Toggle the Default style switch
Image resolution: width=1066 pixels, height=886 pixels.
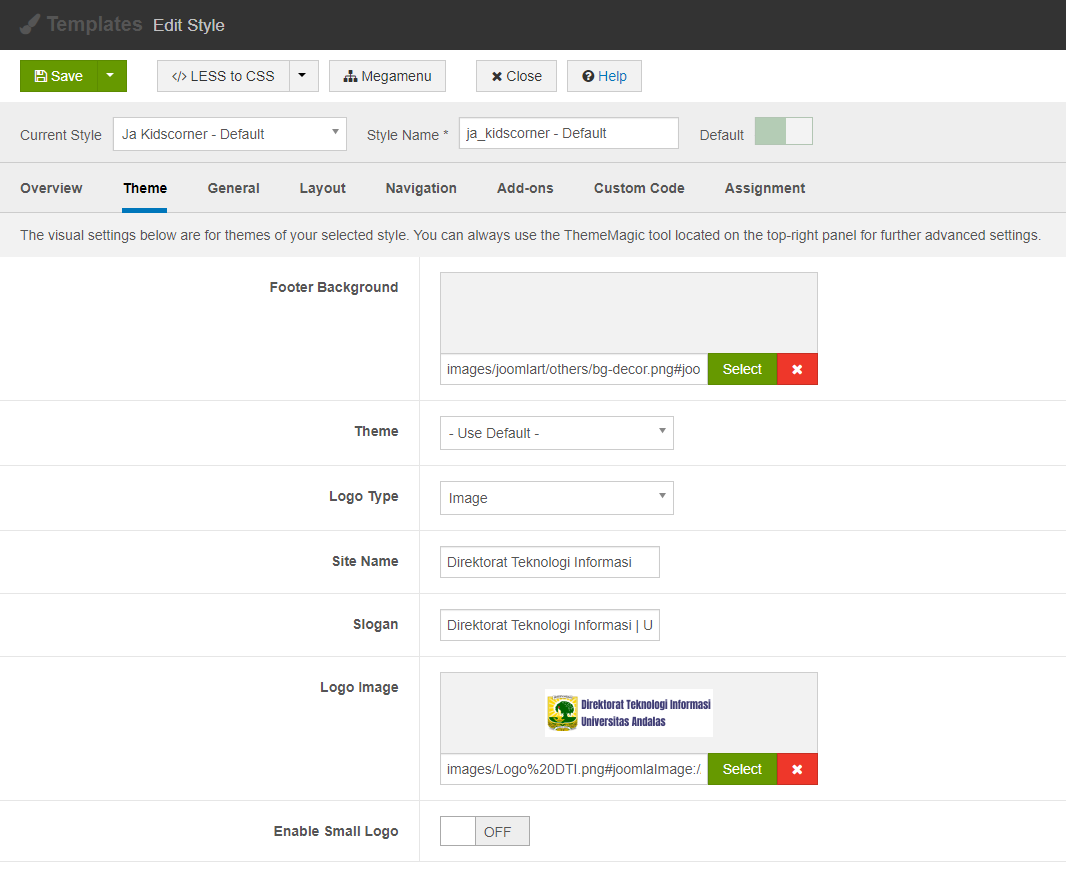click(x=783, y=132)
